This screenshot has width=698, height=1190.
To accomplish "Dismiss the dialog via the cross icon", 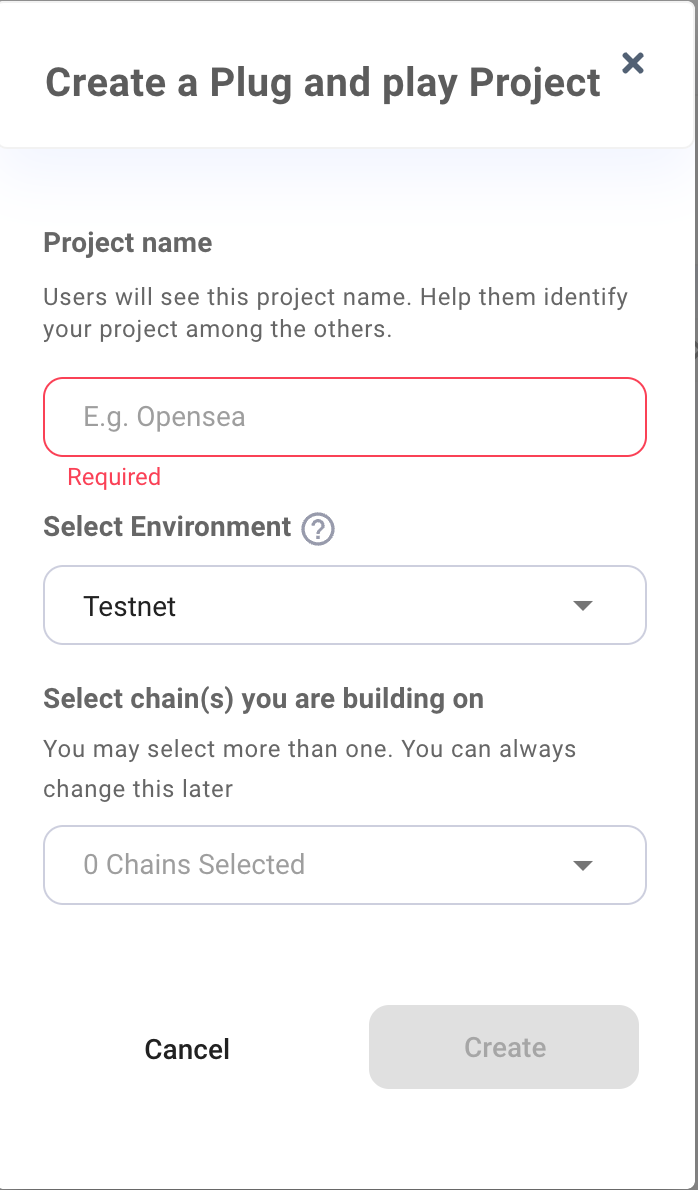I will (632, 63).
